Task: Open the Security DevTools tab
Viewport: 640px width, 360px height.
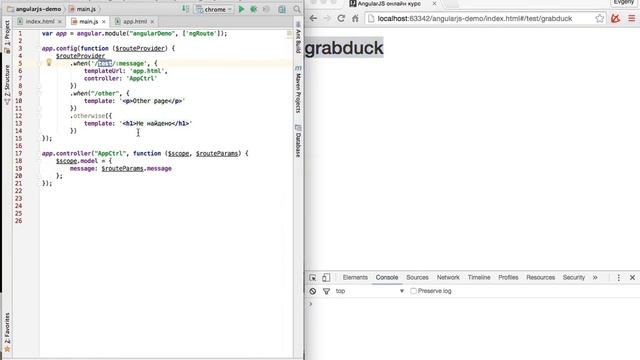Action: point(574,278)
